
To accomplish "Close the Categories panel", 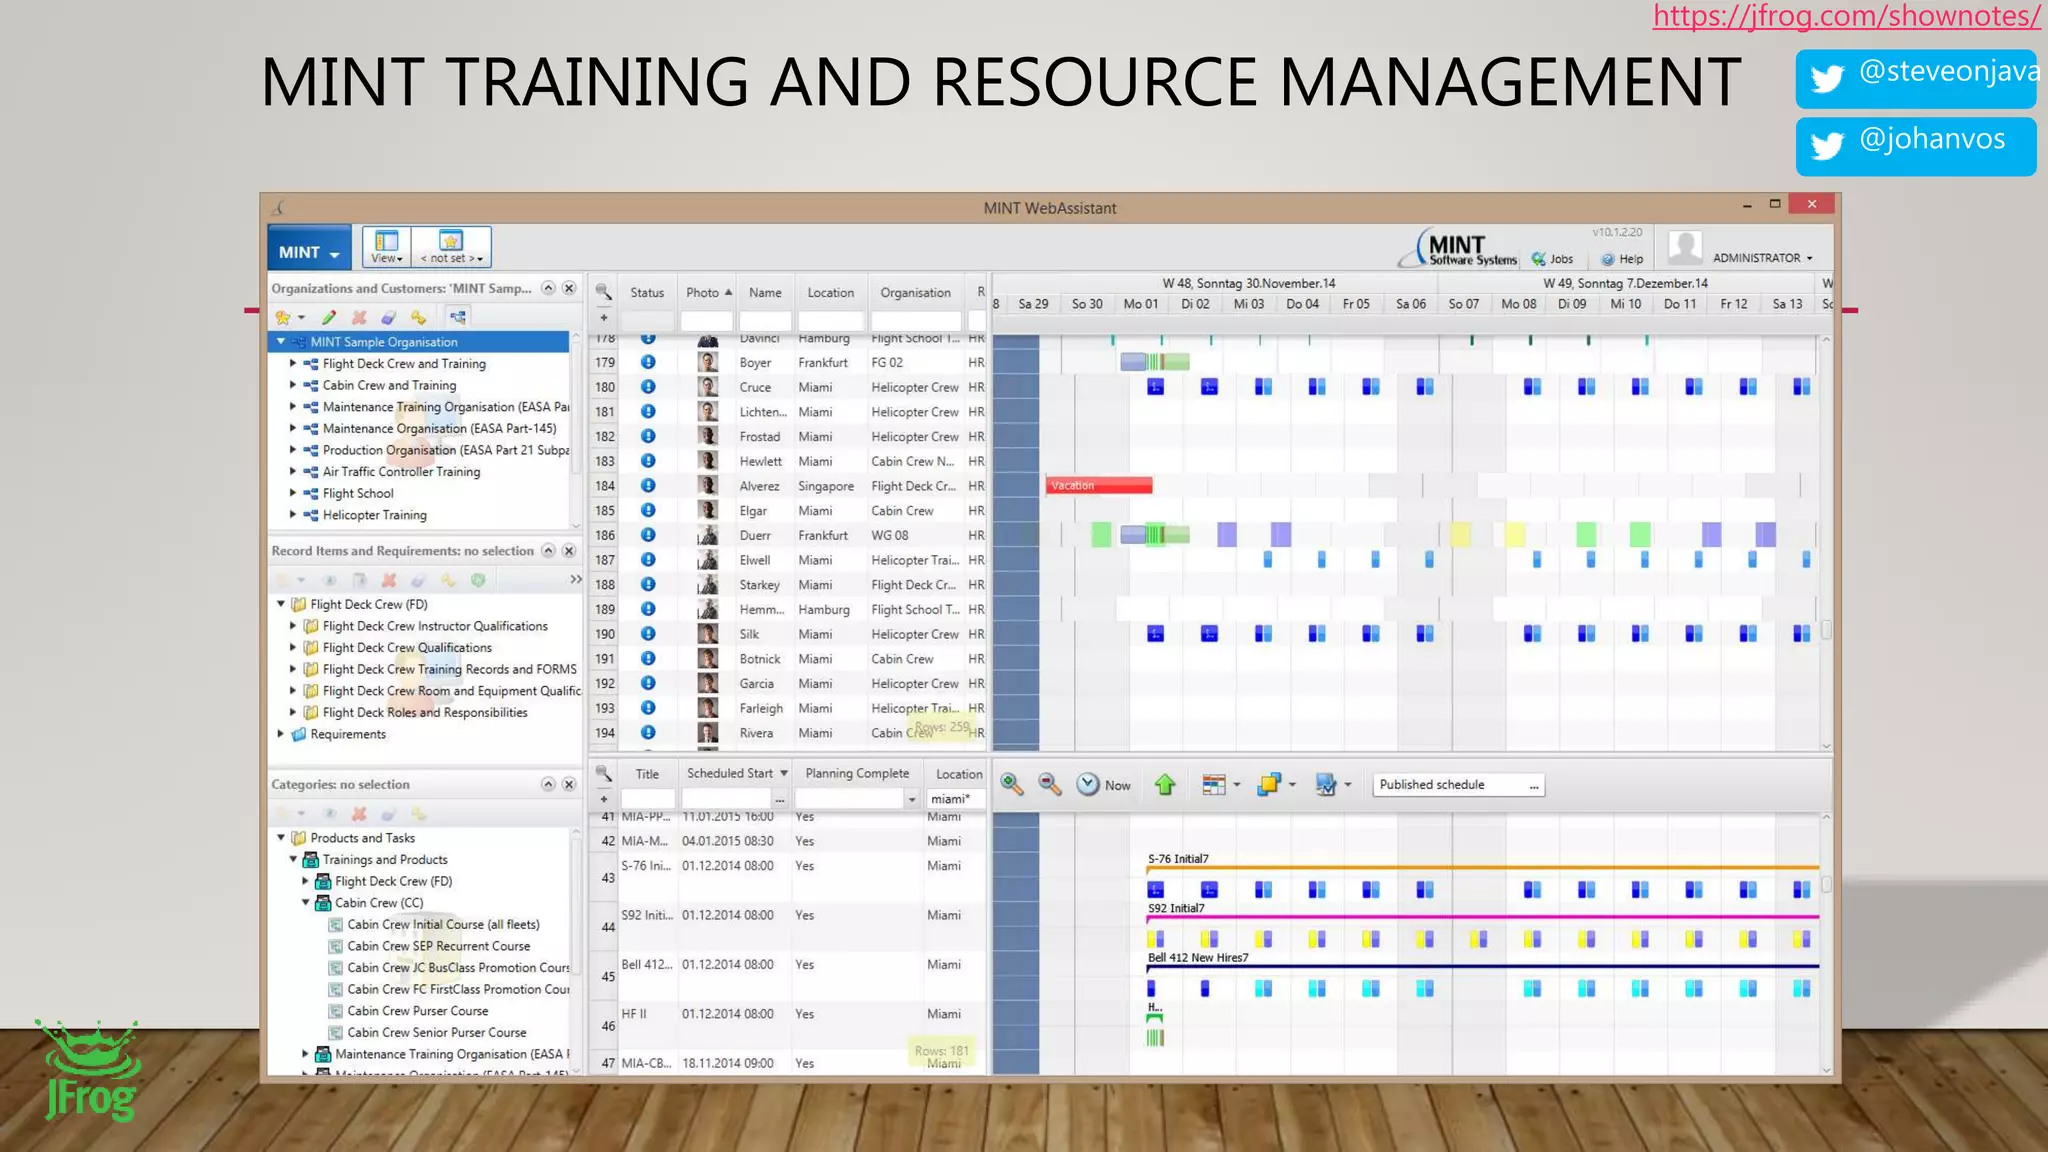I will pyautogui.click(x=569, y=784).
